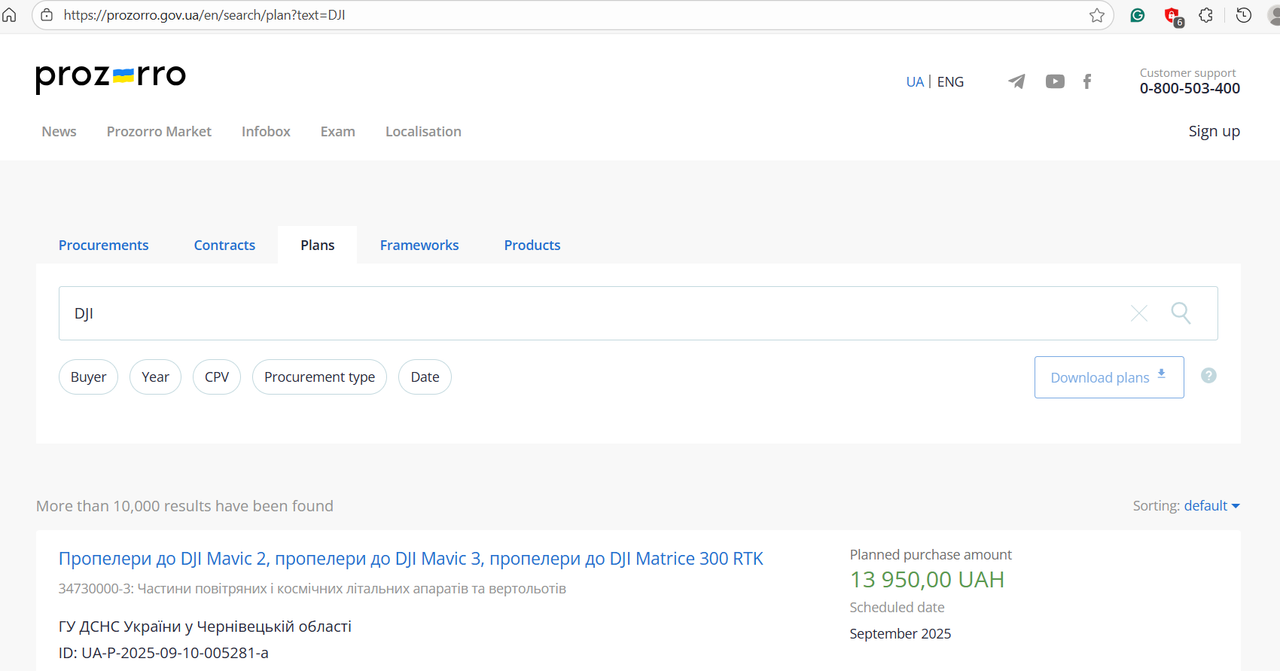Image resolution: width=1280 pixels, height=671 pixels.
Task: Open browser history clock icon
Action: click(1244, 15)
